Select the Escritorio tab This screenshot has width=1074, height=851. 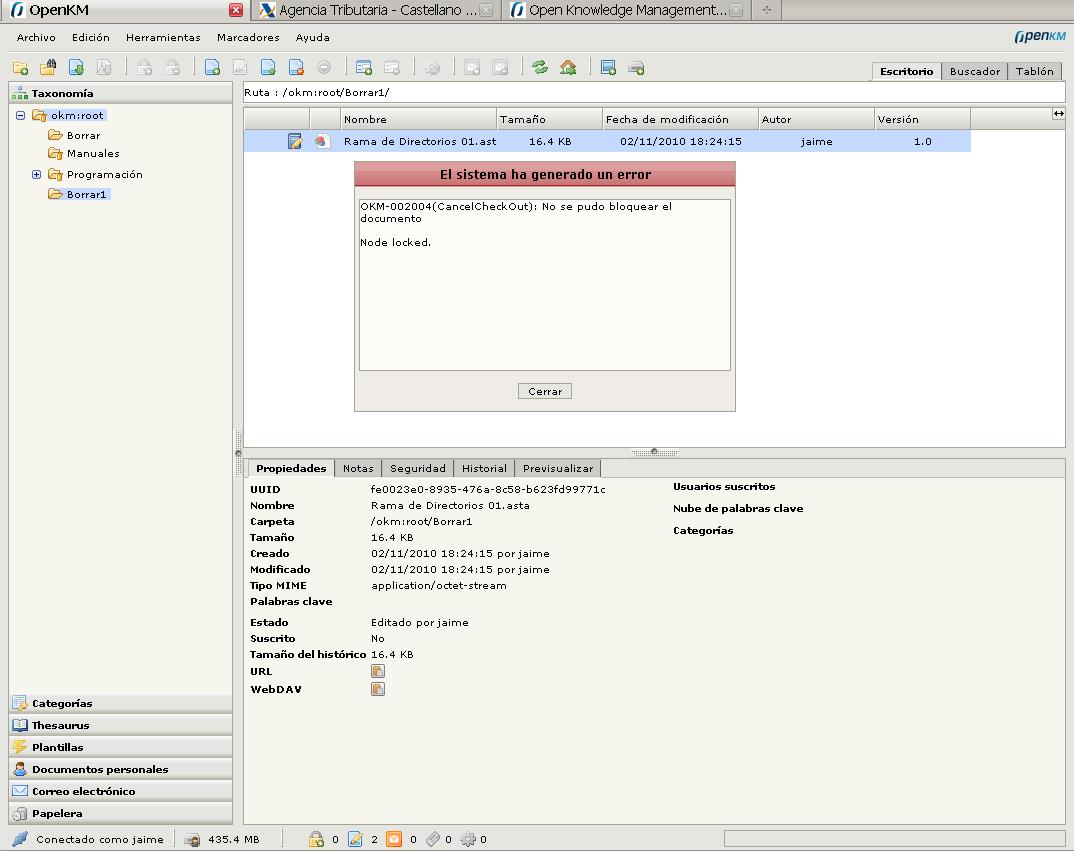[906, 71]
